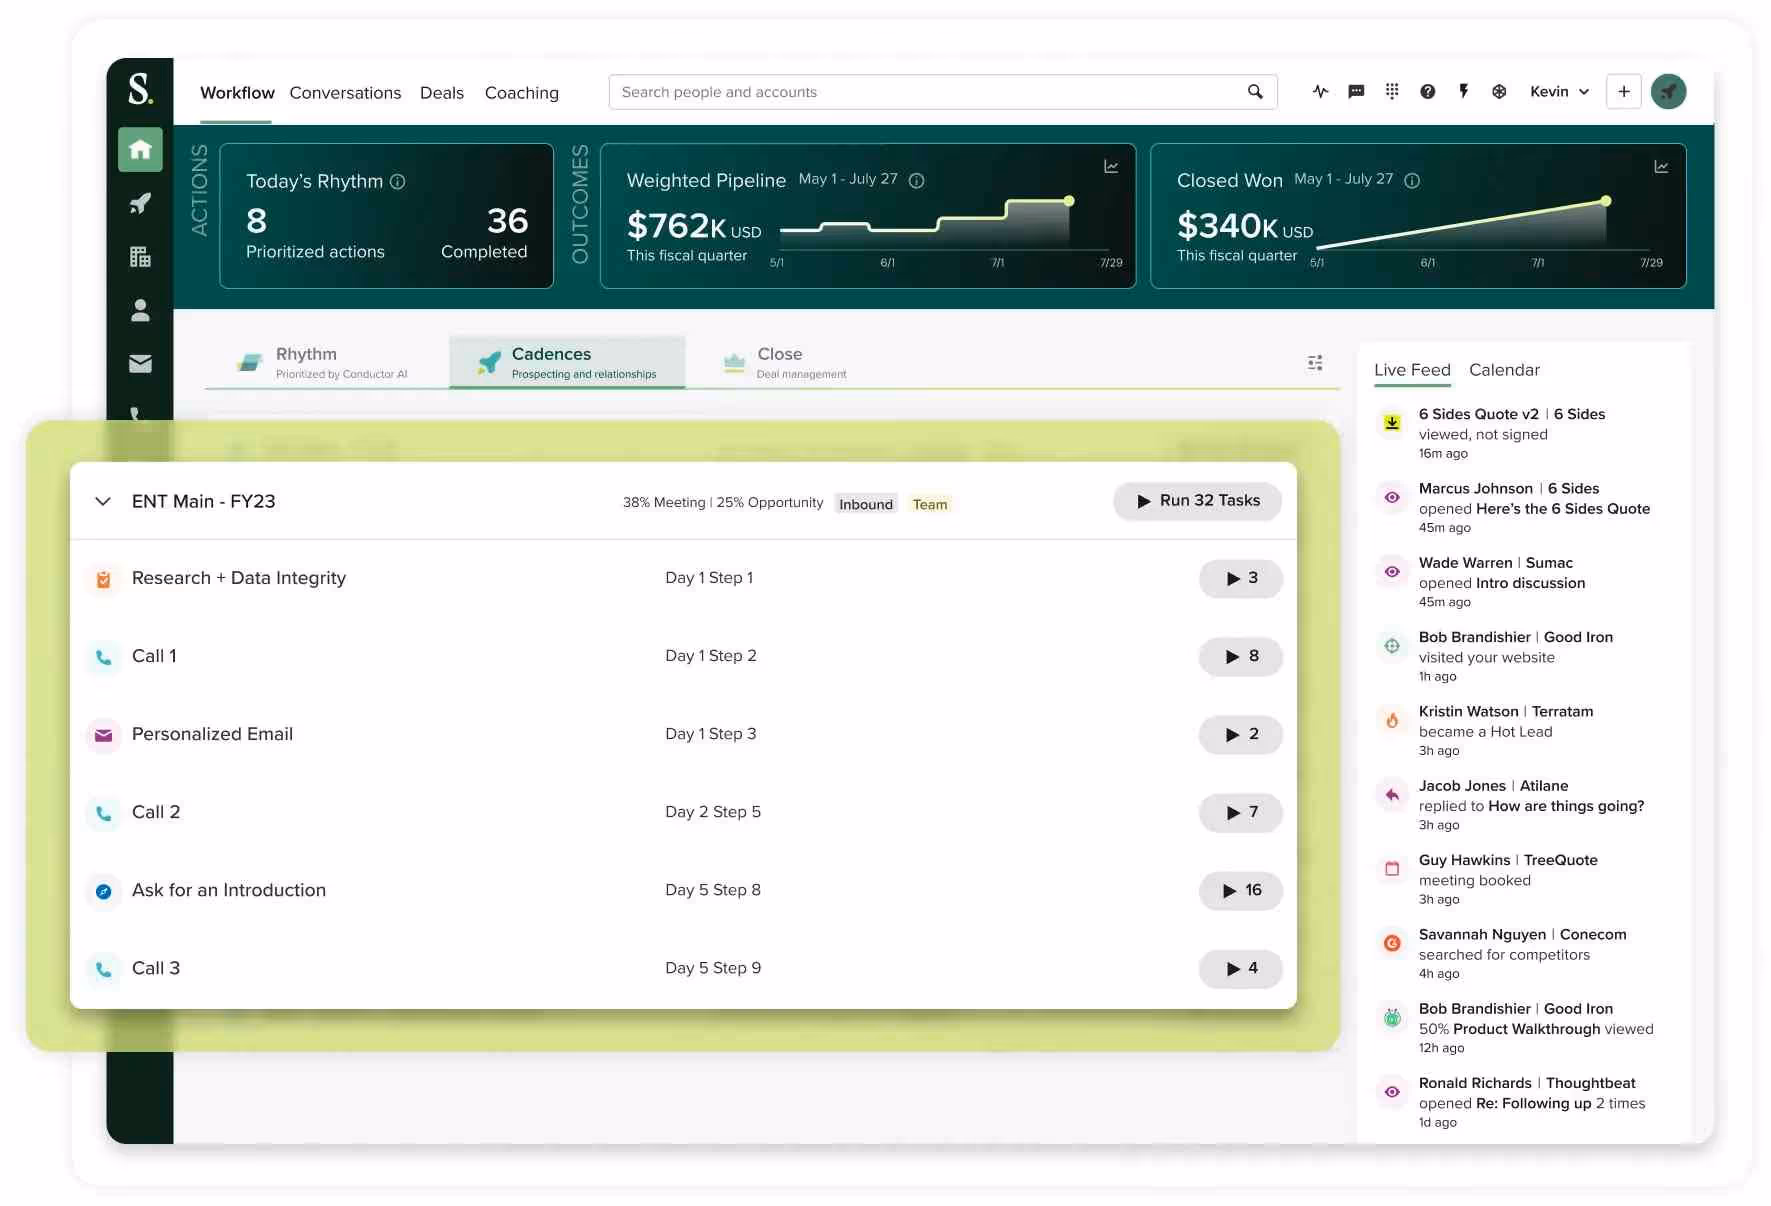
Task: Open the dialer keypad icon in top bar
Action: [1391, 91]
